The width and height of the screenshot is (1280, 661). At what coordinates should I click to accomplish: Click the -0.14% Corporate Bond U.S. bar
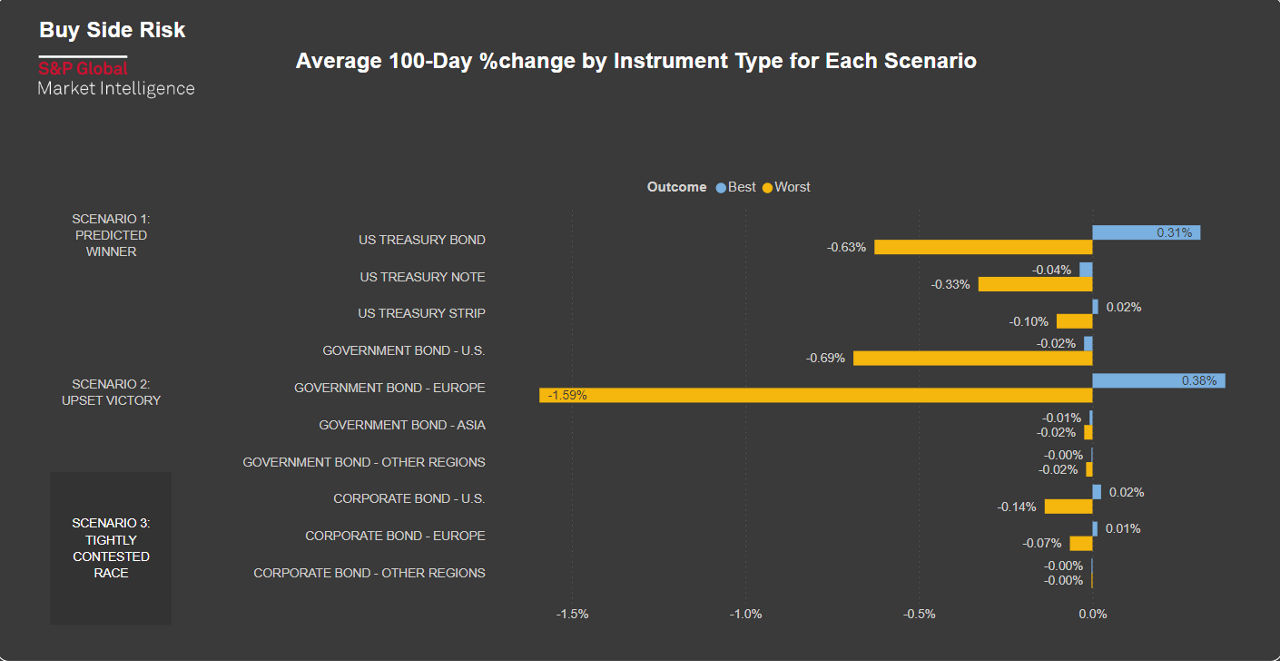coord(1068,507)
